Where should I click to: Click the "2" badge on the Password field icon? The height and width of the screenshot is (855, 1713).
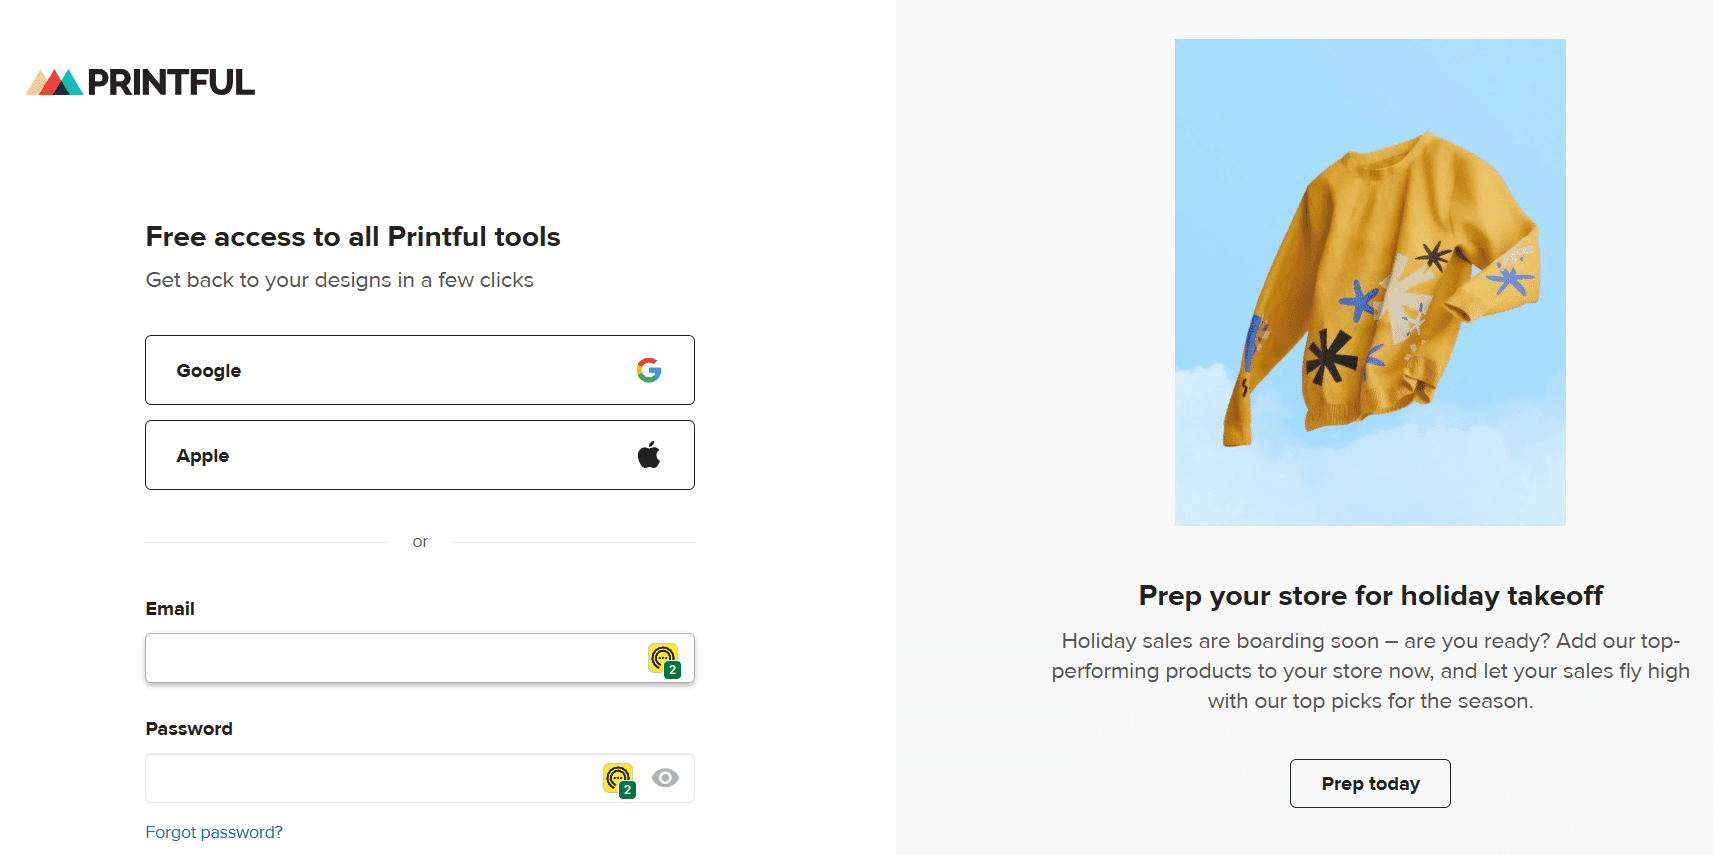pos(628,789)
